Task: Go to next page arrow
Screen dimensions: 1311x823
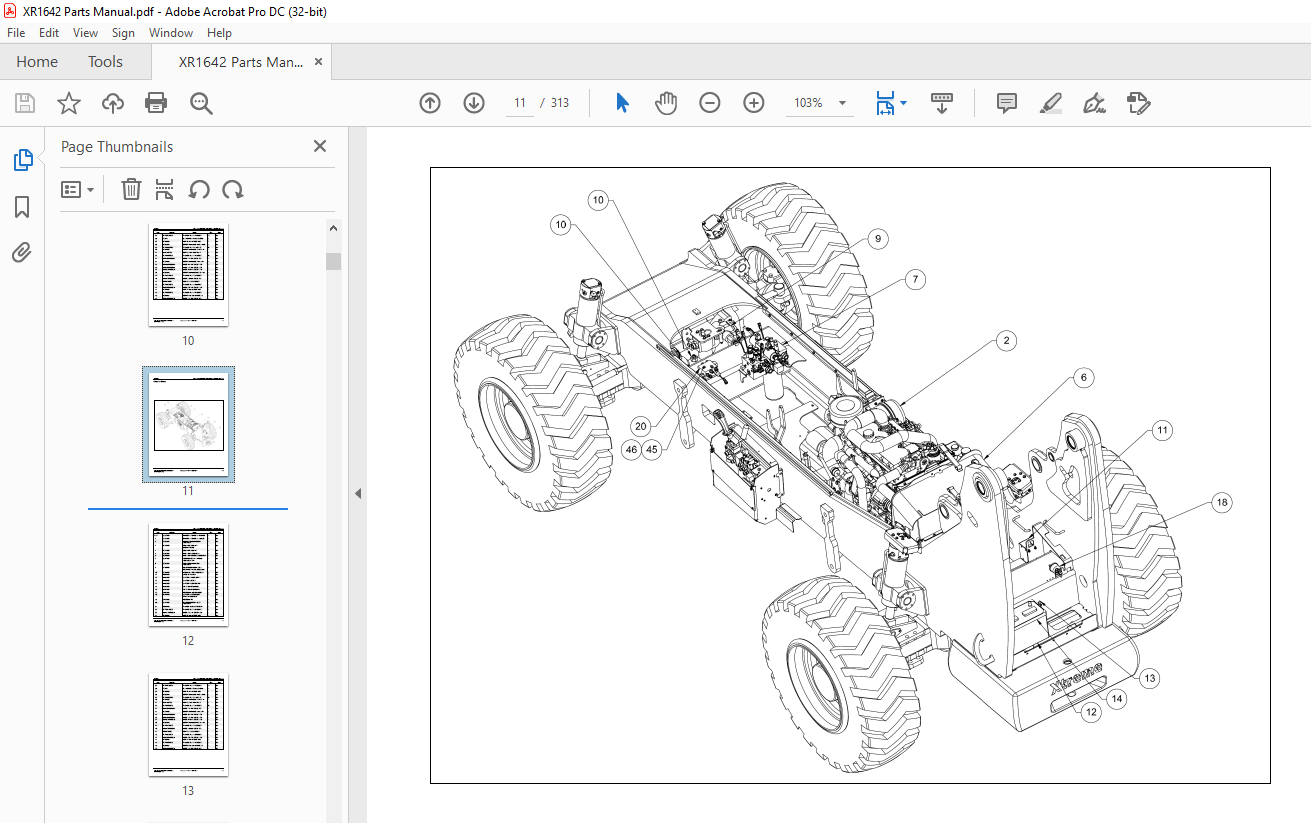Action: (x=474, y=103)
